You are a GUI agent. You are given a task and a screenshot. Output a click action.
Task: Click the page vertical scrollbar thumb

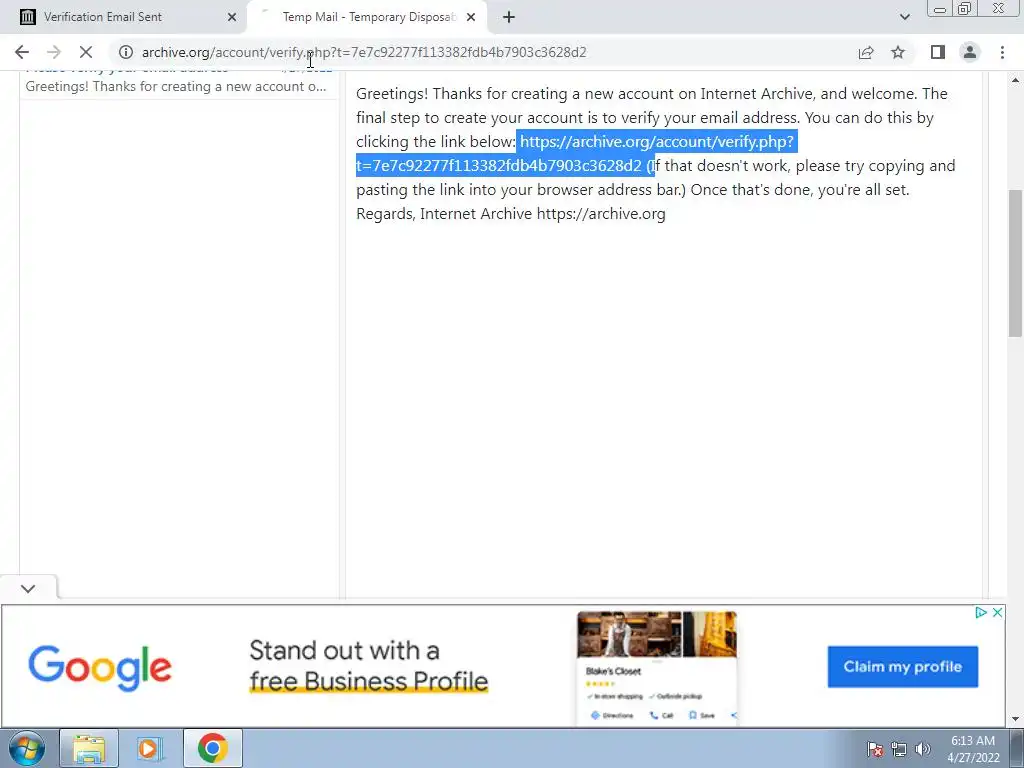point(1015,263)
